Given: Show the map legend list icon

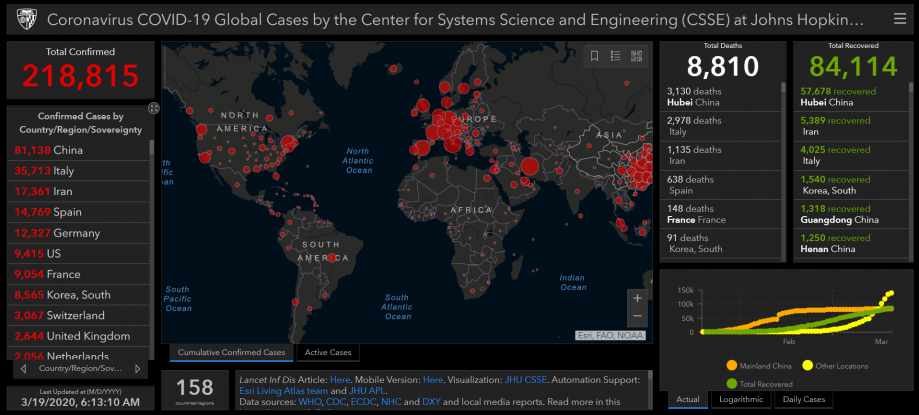Looking at the screenshot, I should [x=615, y=56].
